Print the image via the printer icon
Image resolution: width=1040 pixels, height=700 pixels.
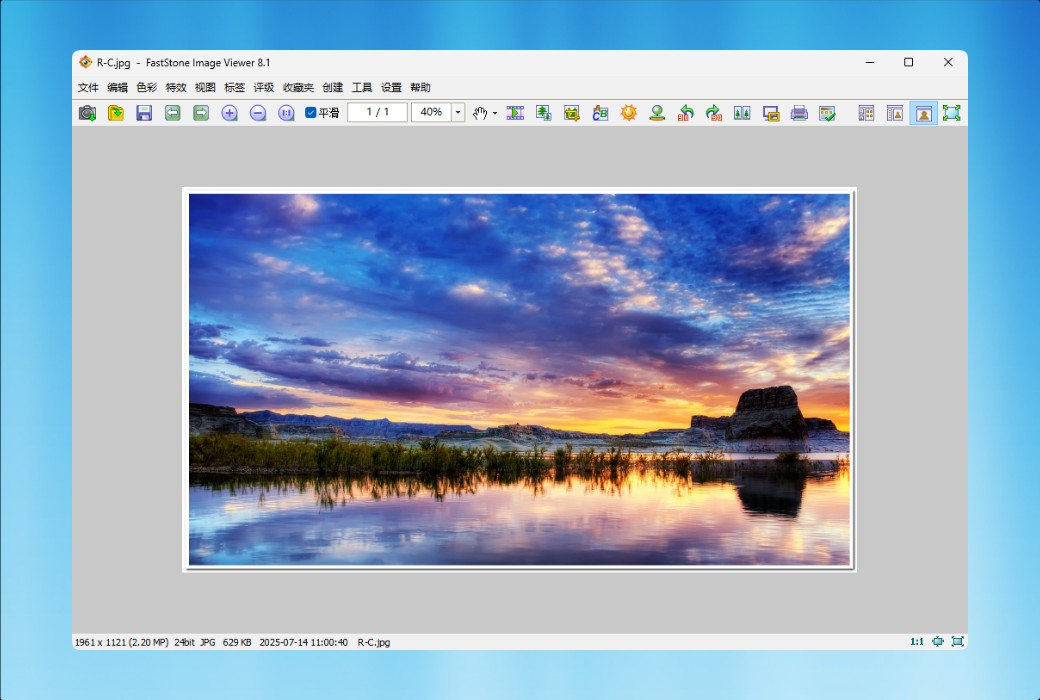799,113
